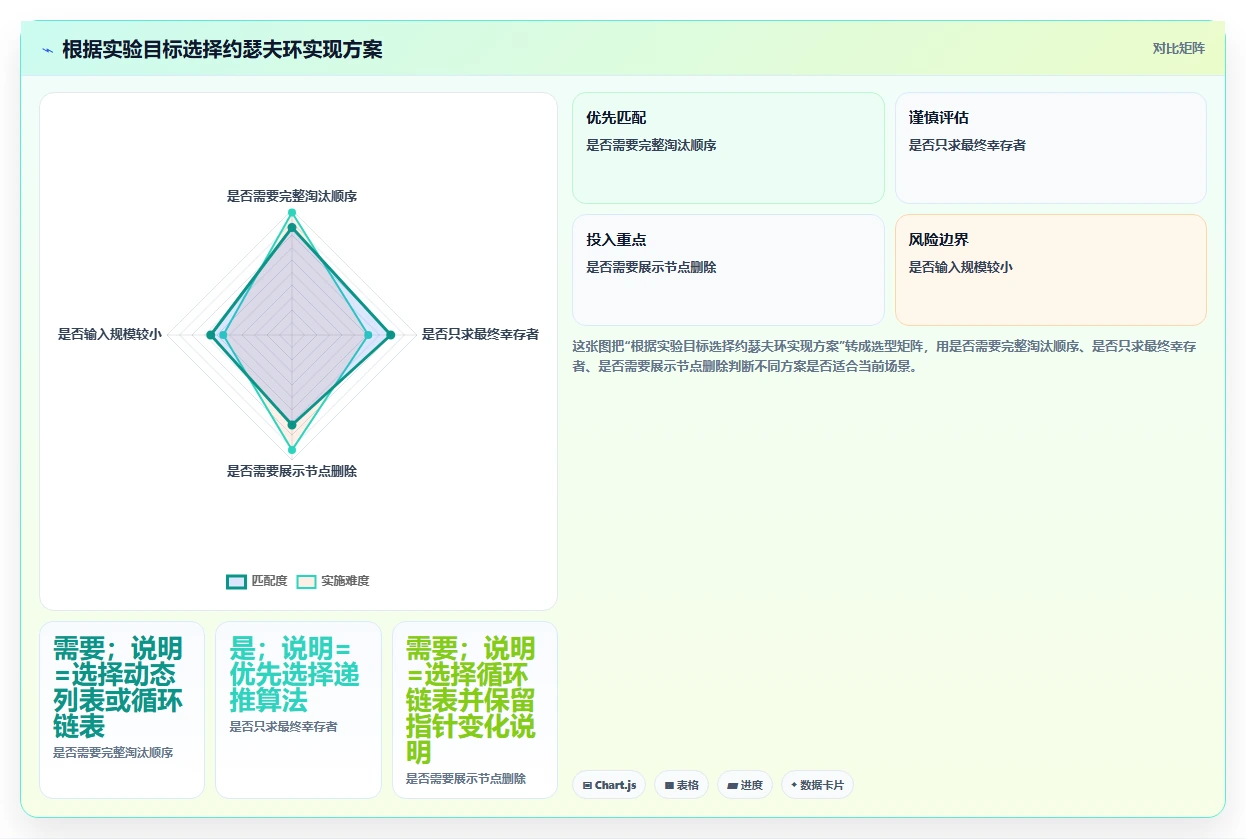1246x839 pixels.
Task: Select the 进度 tag pill
Action: tap(745, 785)
